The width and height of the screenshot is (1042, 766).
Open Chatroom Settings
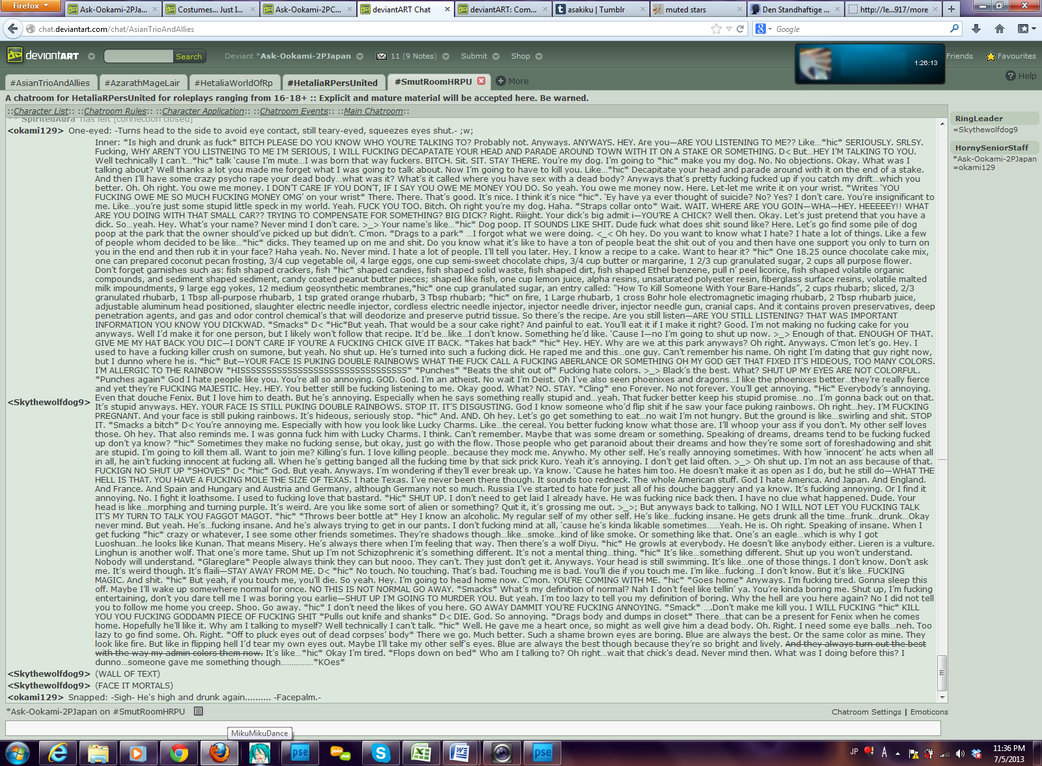[x=866, y=712]
